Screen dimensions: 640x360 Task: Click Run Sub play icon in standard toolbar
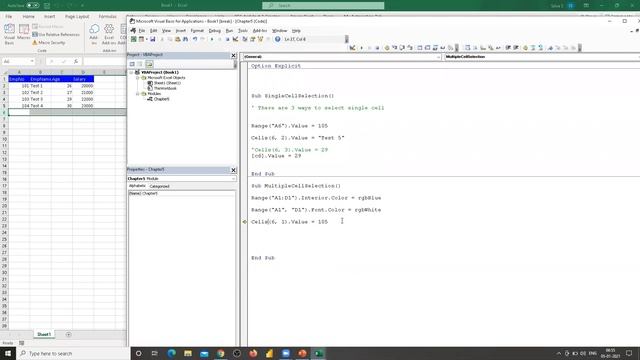click(212, 39)
